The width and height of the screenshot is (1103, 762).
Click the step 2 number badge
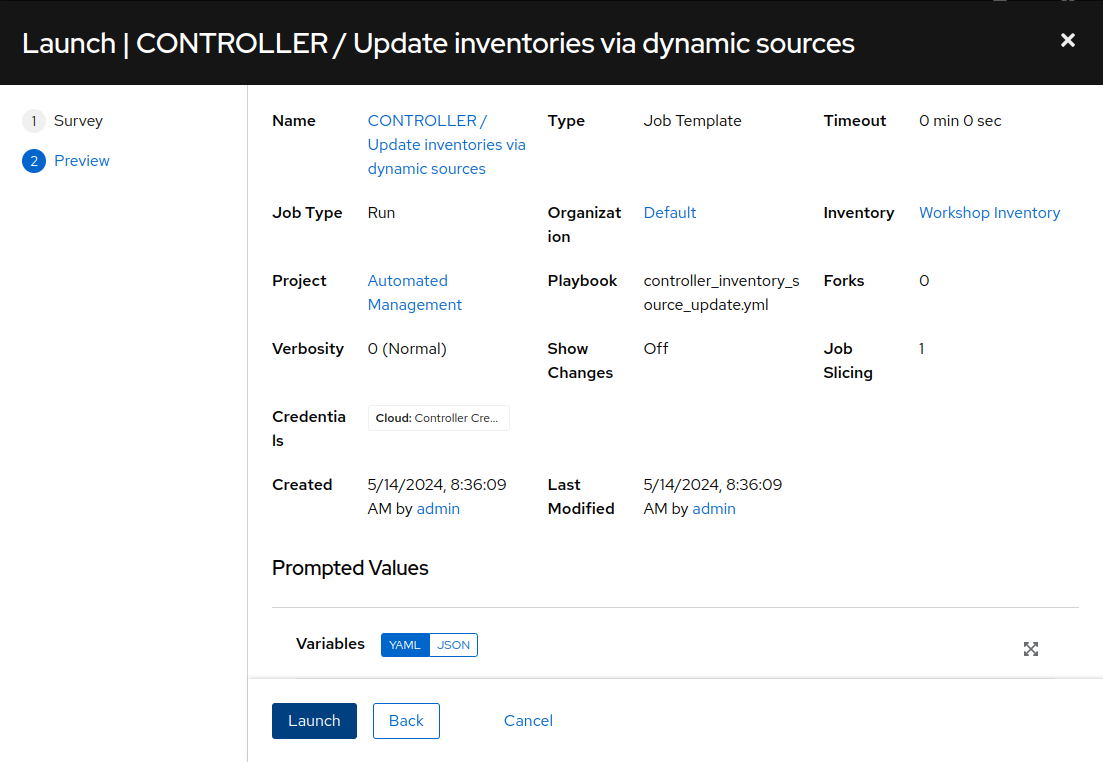(x=34, y=161)
